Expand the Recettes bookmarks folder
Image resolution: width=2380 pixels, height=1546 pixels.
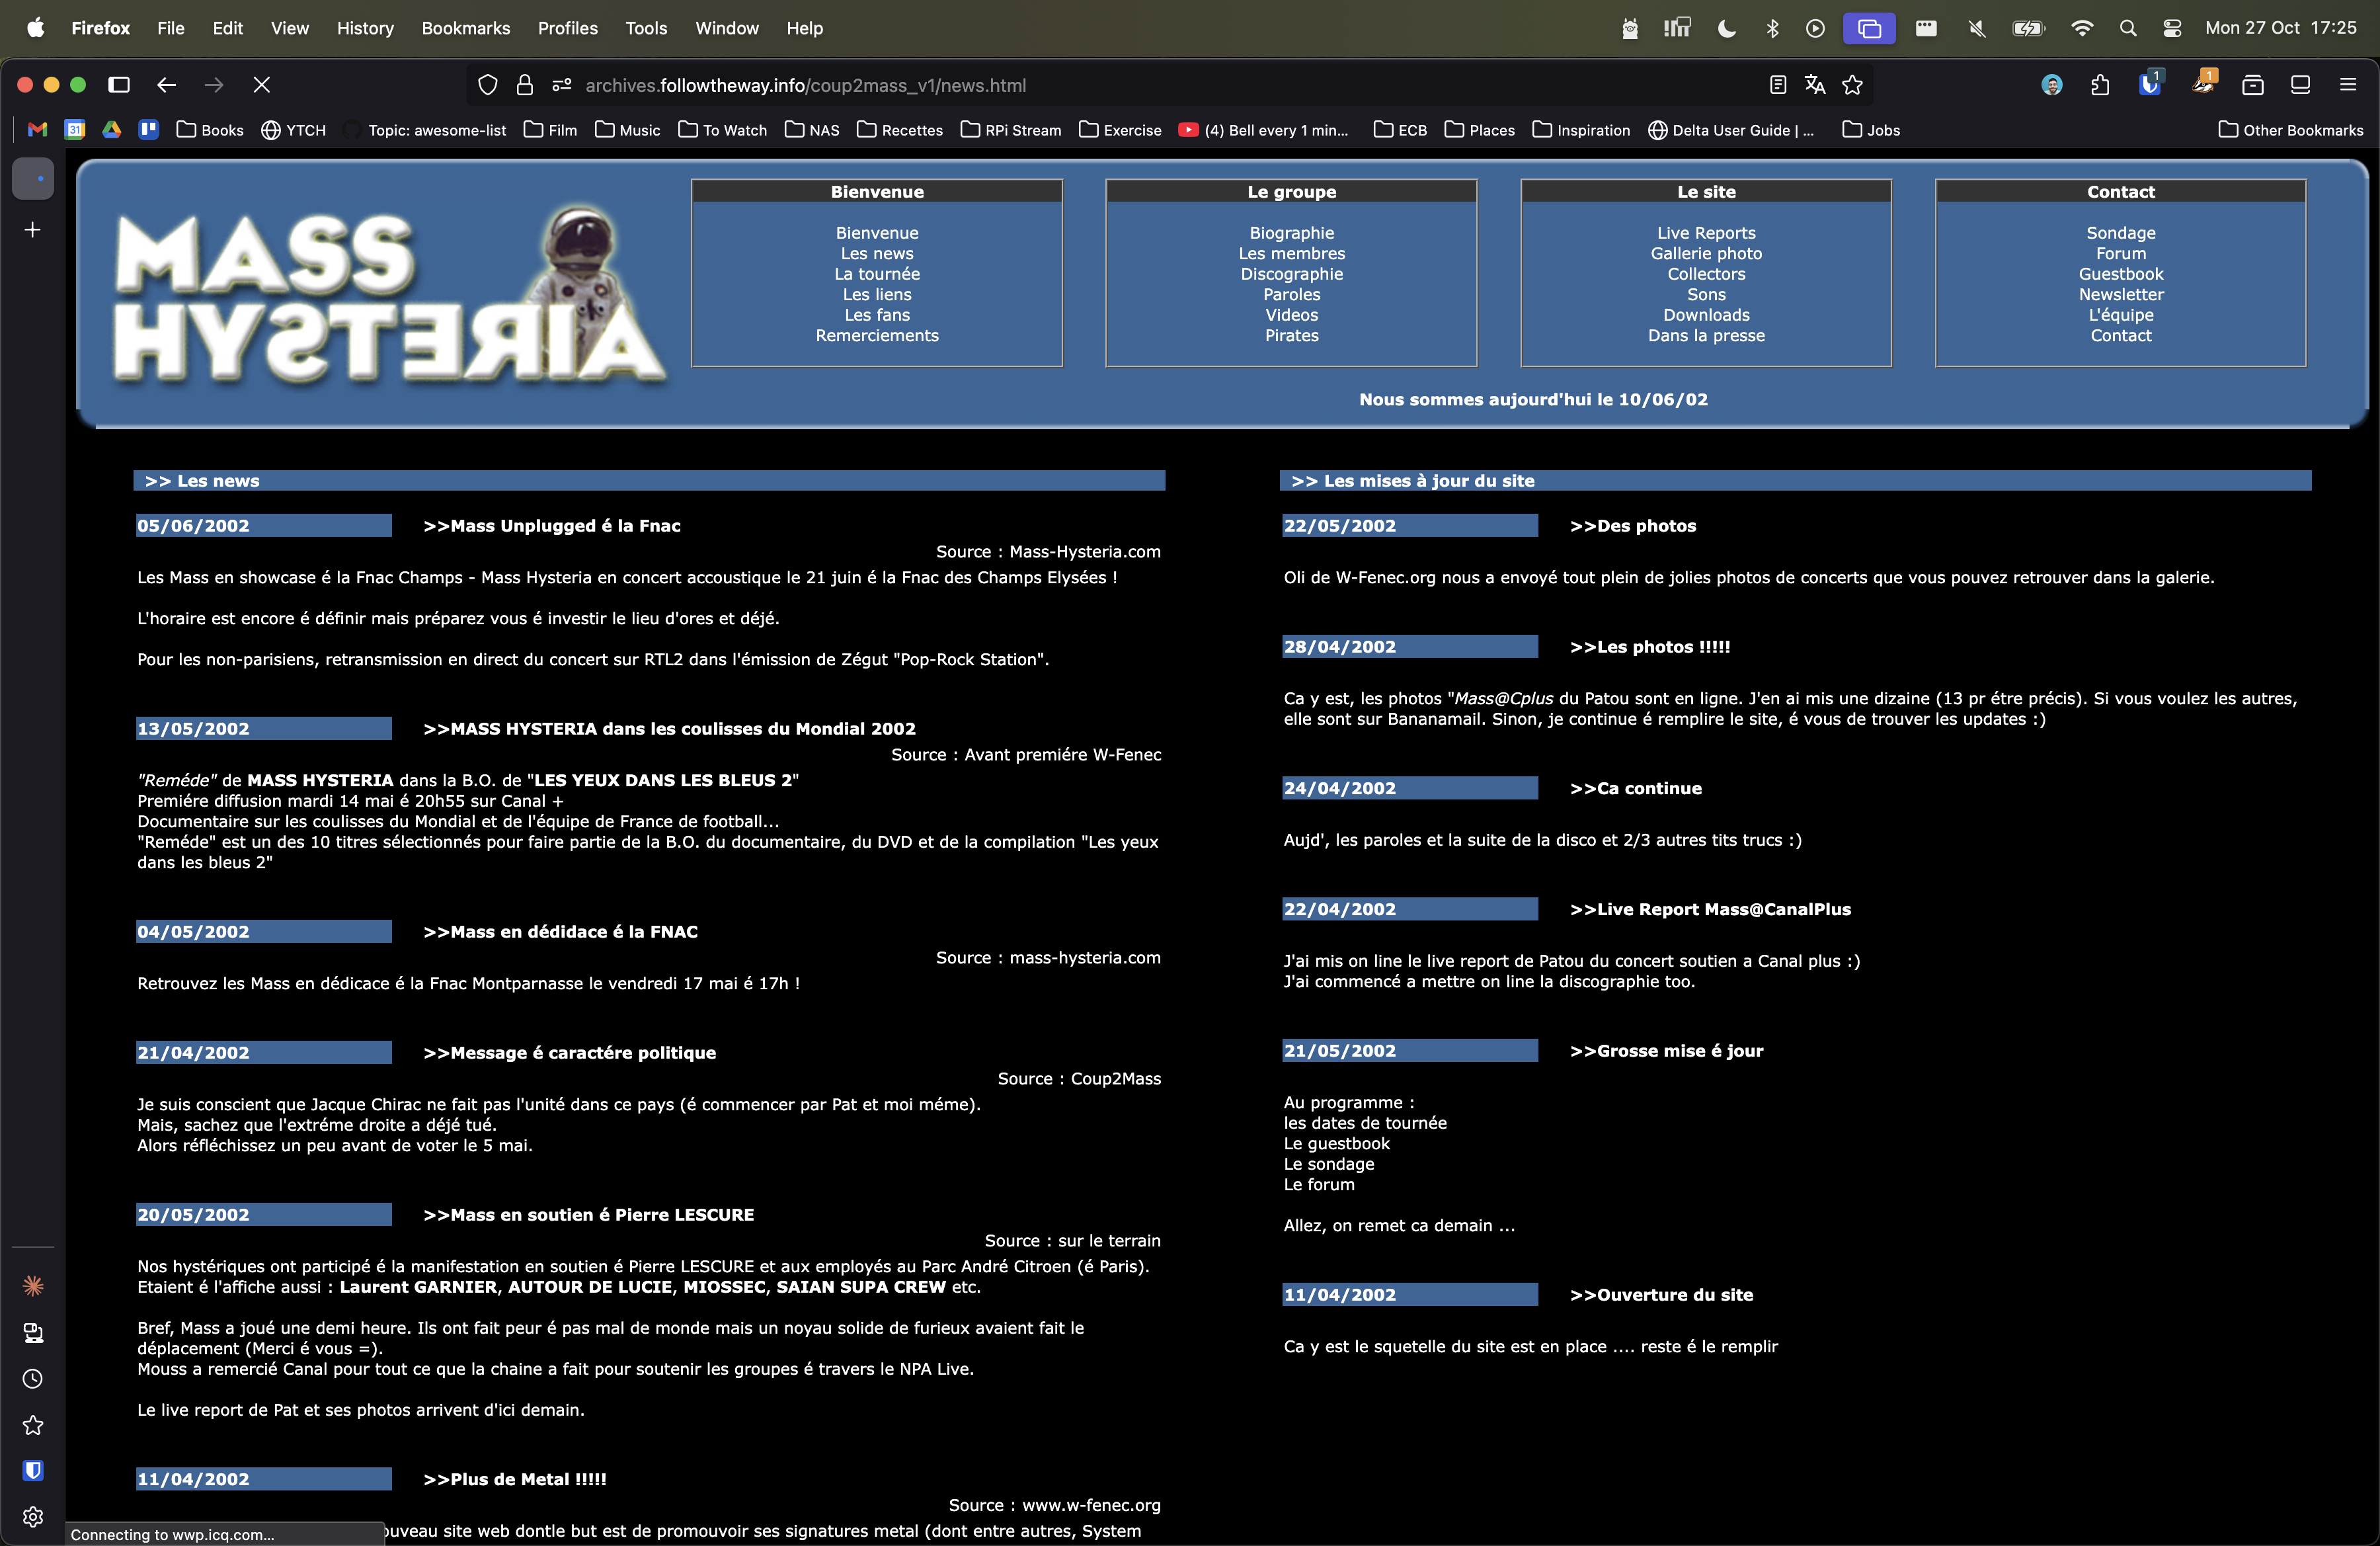900,130
